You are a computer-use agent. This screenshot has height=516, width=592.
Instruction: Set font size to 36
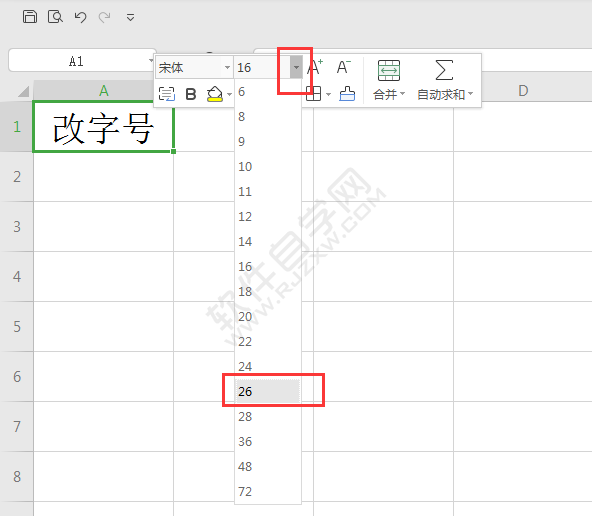pos(268,442)
